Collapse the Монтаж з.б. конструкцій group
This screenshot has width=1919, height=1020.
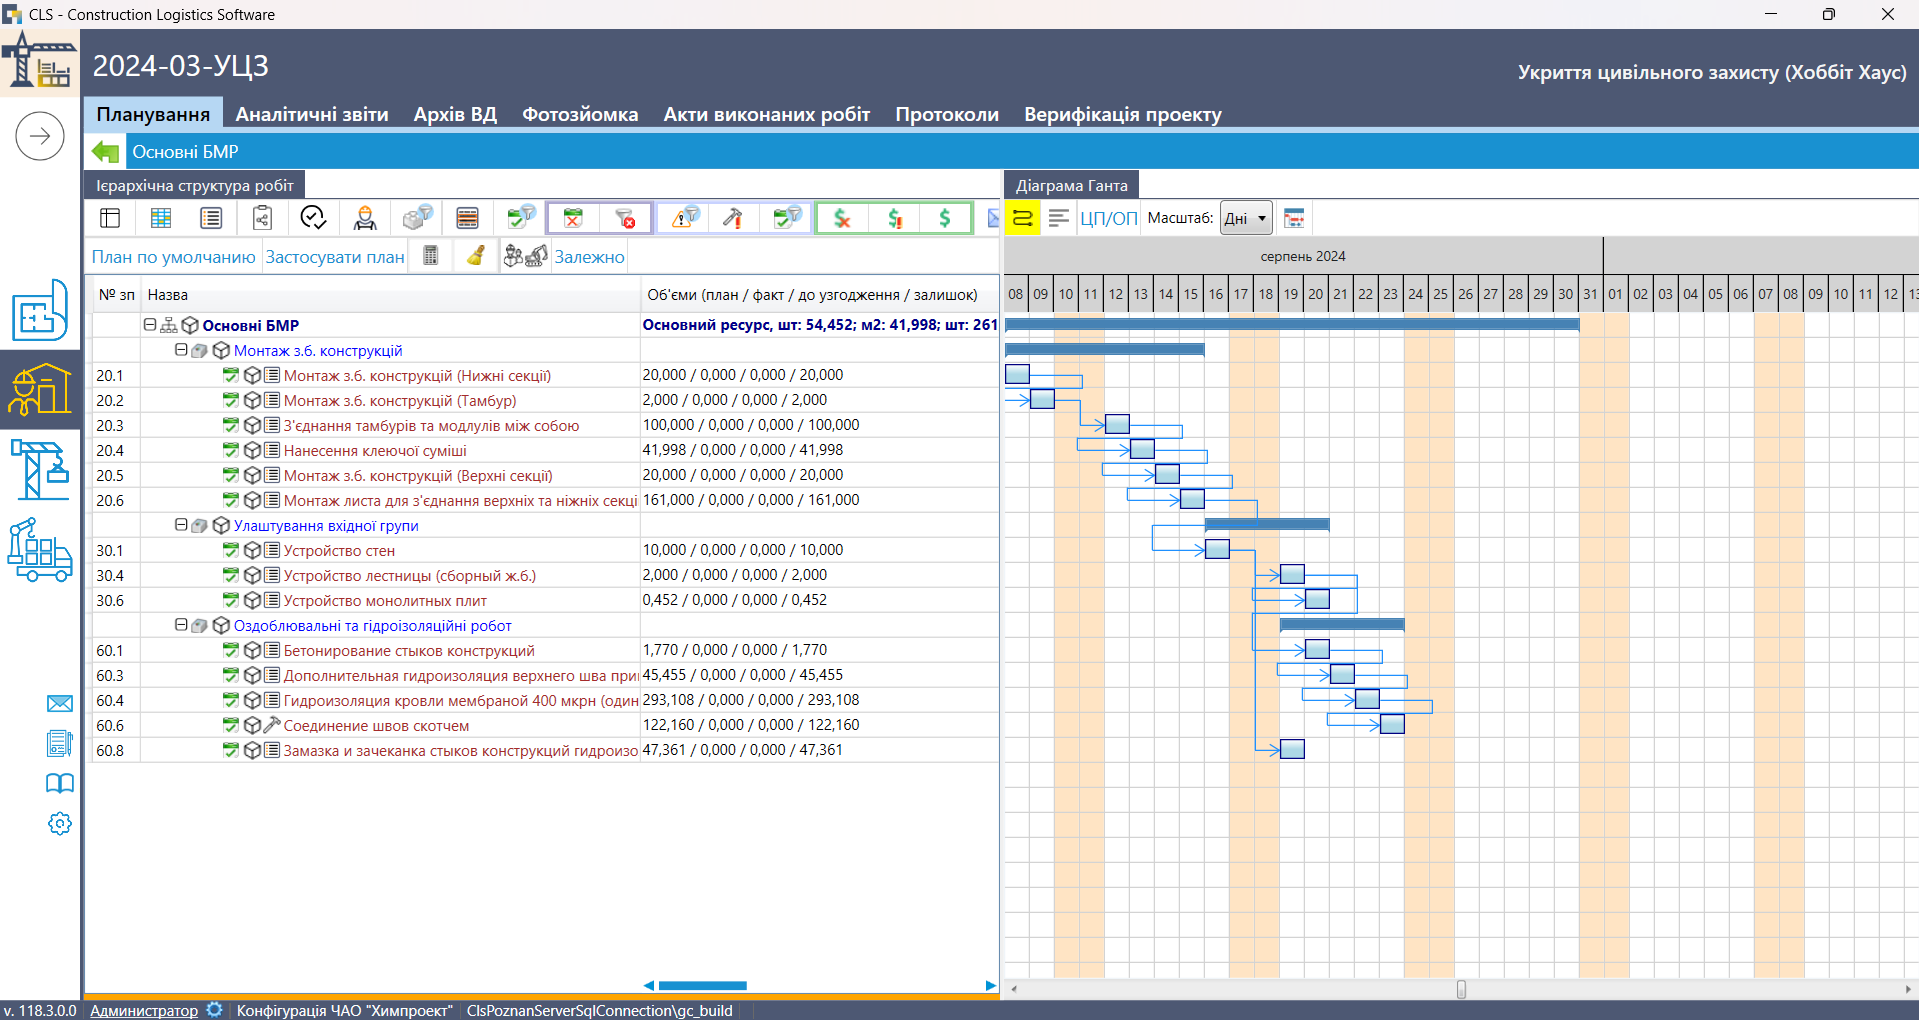(x=181, y=350)
